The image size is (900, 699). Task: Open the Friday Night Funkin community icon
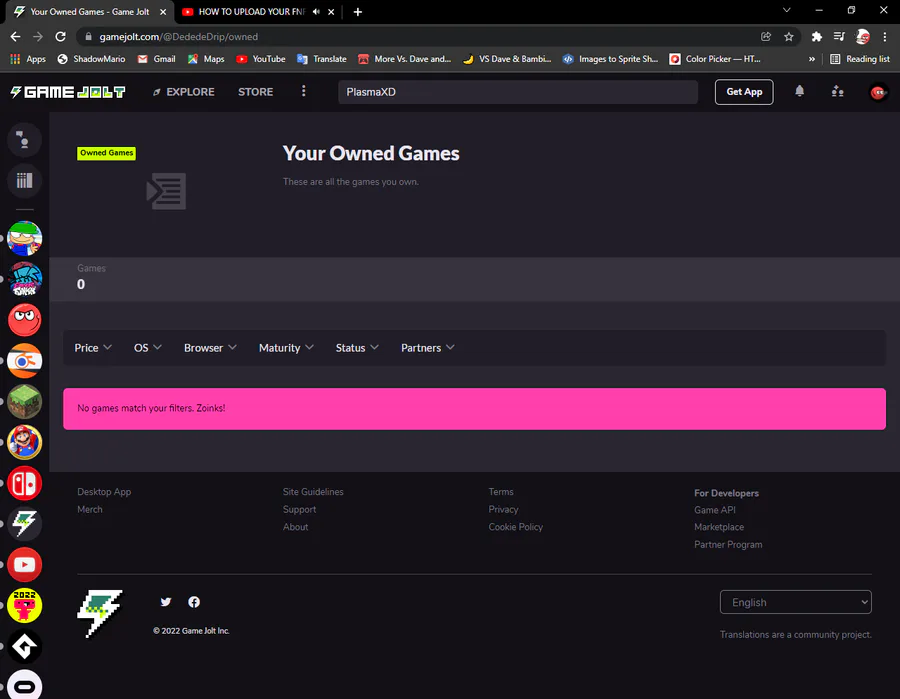coord(25,279)
